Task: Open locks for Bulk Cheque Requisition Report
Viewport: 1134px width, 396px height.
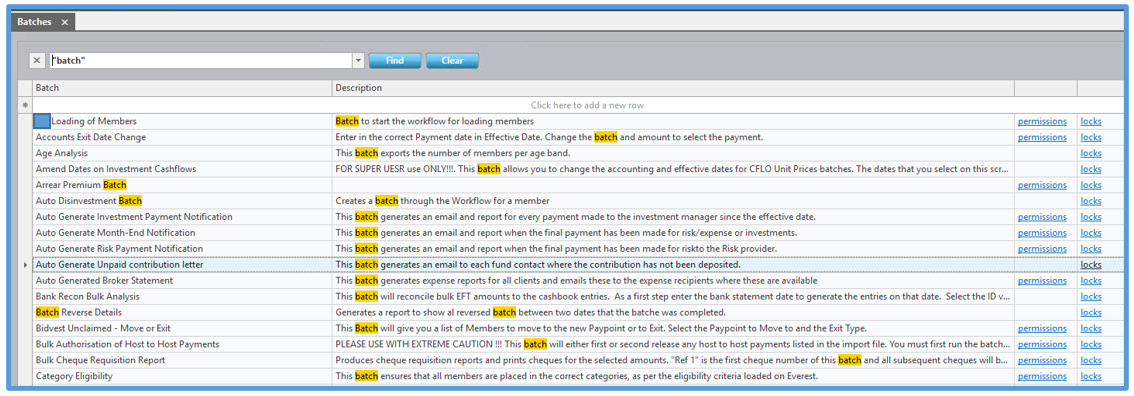Action: [1091, 360]
